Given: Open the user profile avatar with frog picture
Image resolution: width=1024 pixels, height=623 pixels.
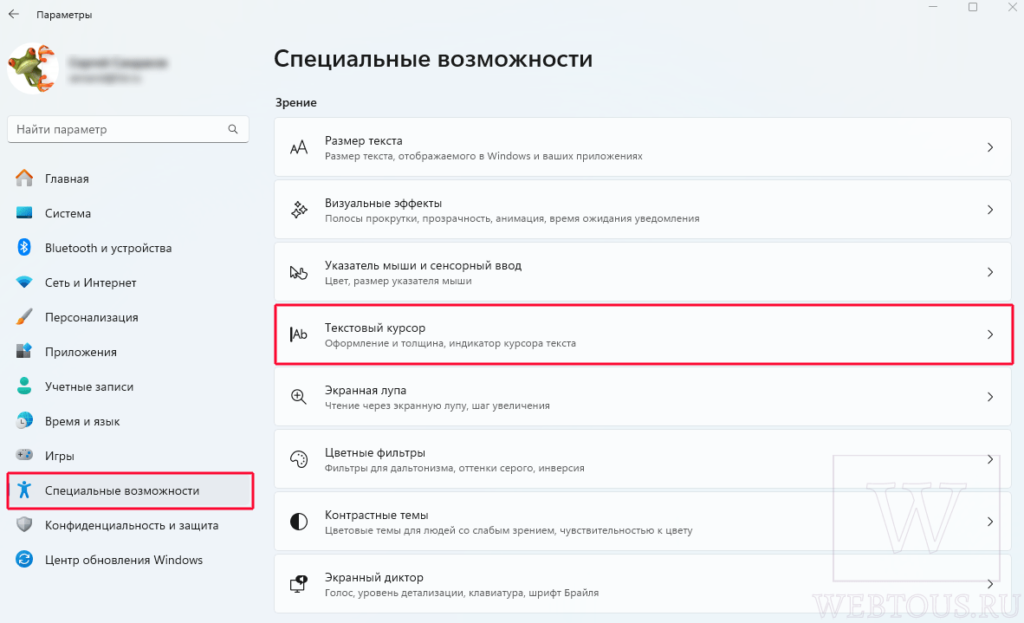Looking at the screenshot, I should coord(33,69).
